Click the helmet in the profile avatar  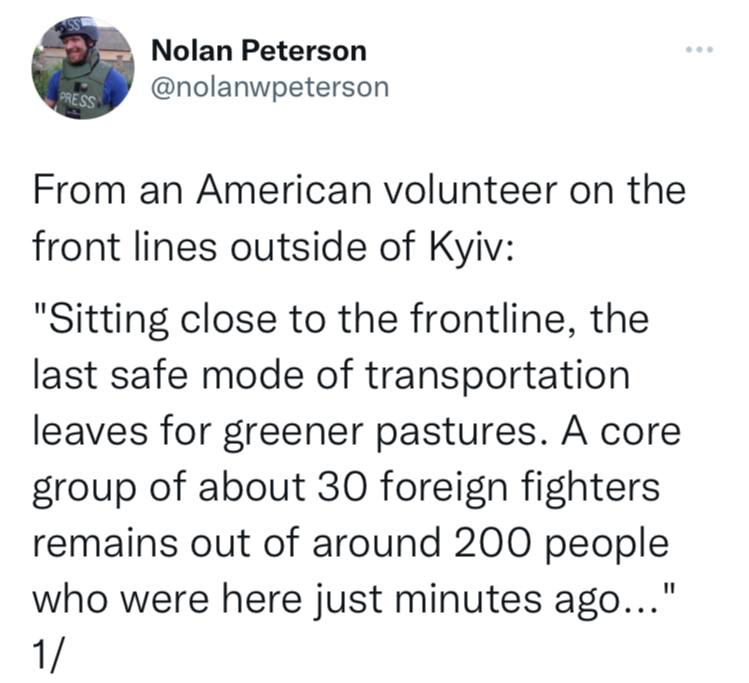[78, 30]
